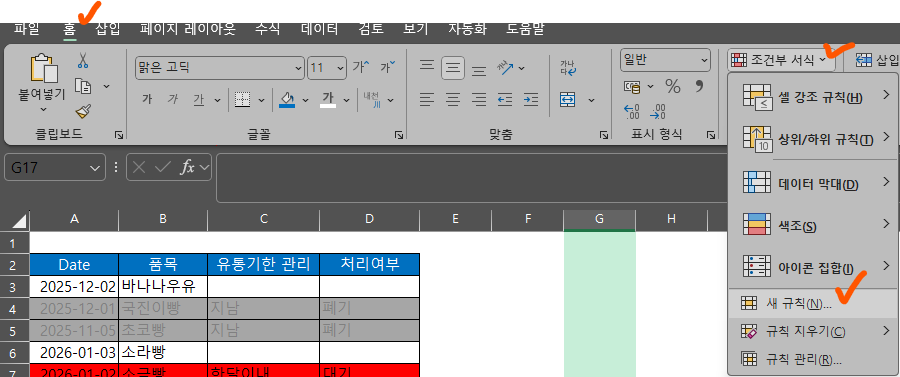This screenshot has width=900, height=377.
Task: Open the 조건부 서식 dropdown
Action: coord(781,60)
